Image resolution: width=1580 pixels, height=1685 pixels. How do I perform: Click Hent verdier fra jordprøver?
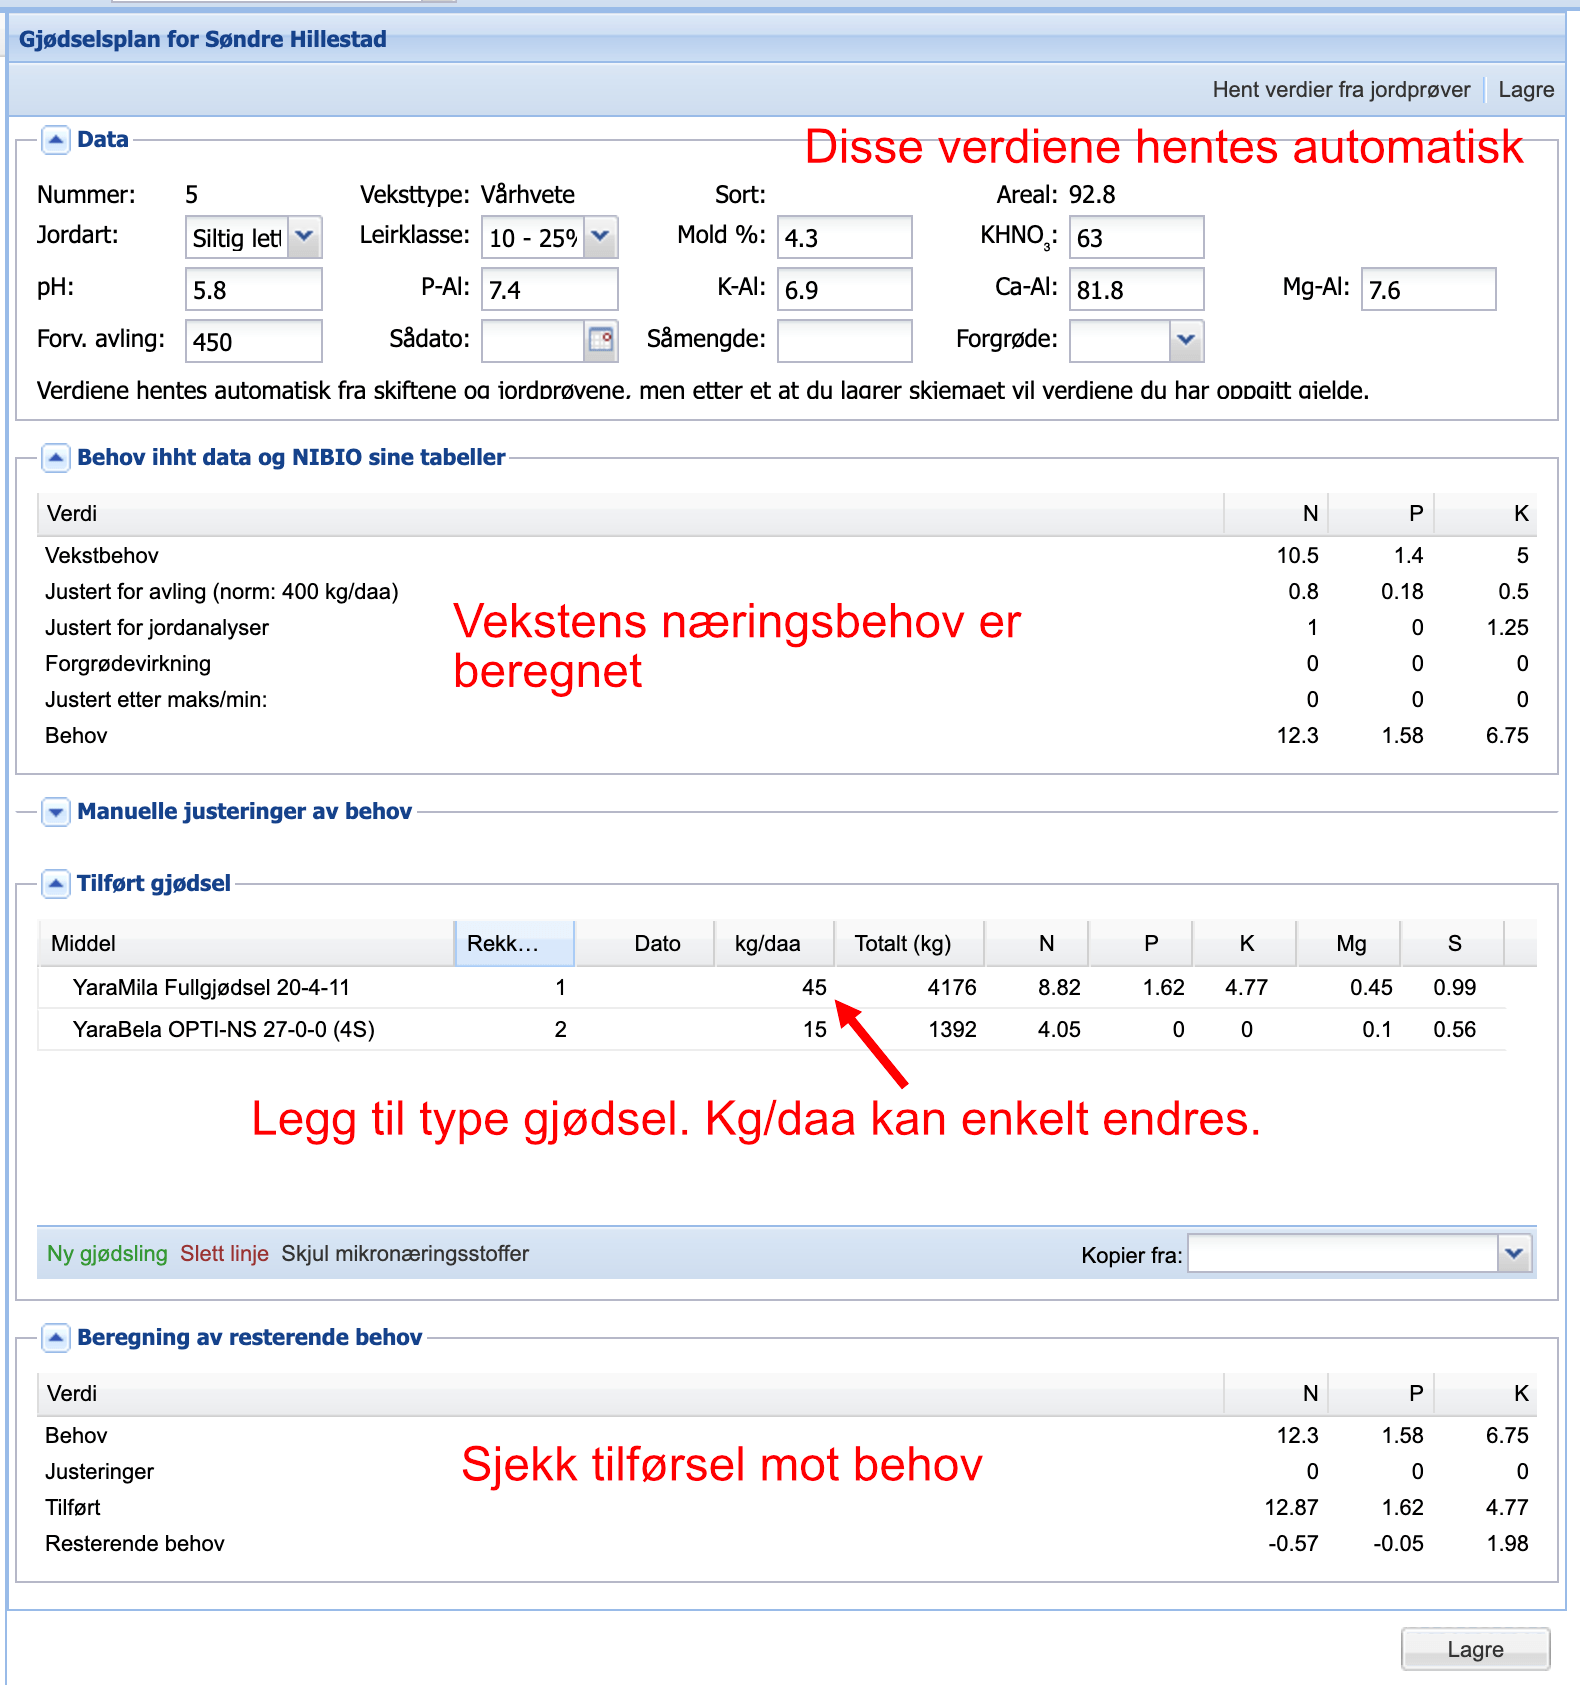pyautogui.click(x=1341, y=90)
